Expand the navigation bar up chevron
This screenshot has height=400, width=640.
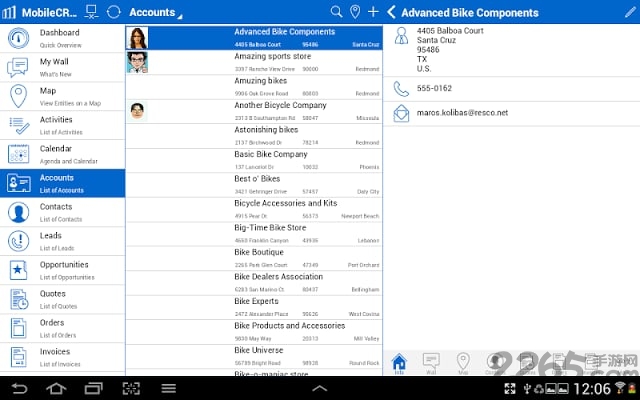point(320,389)
